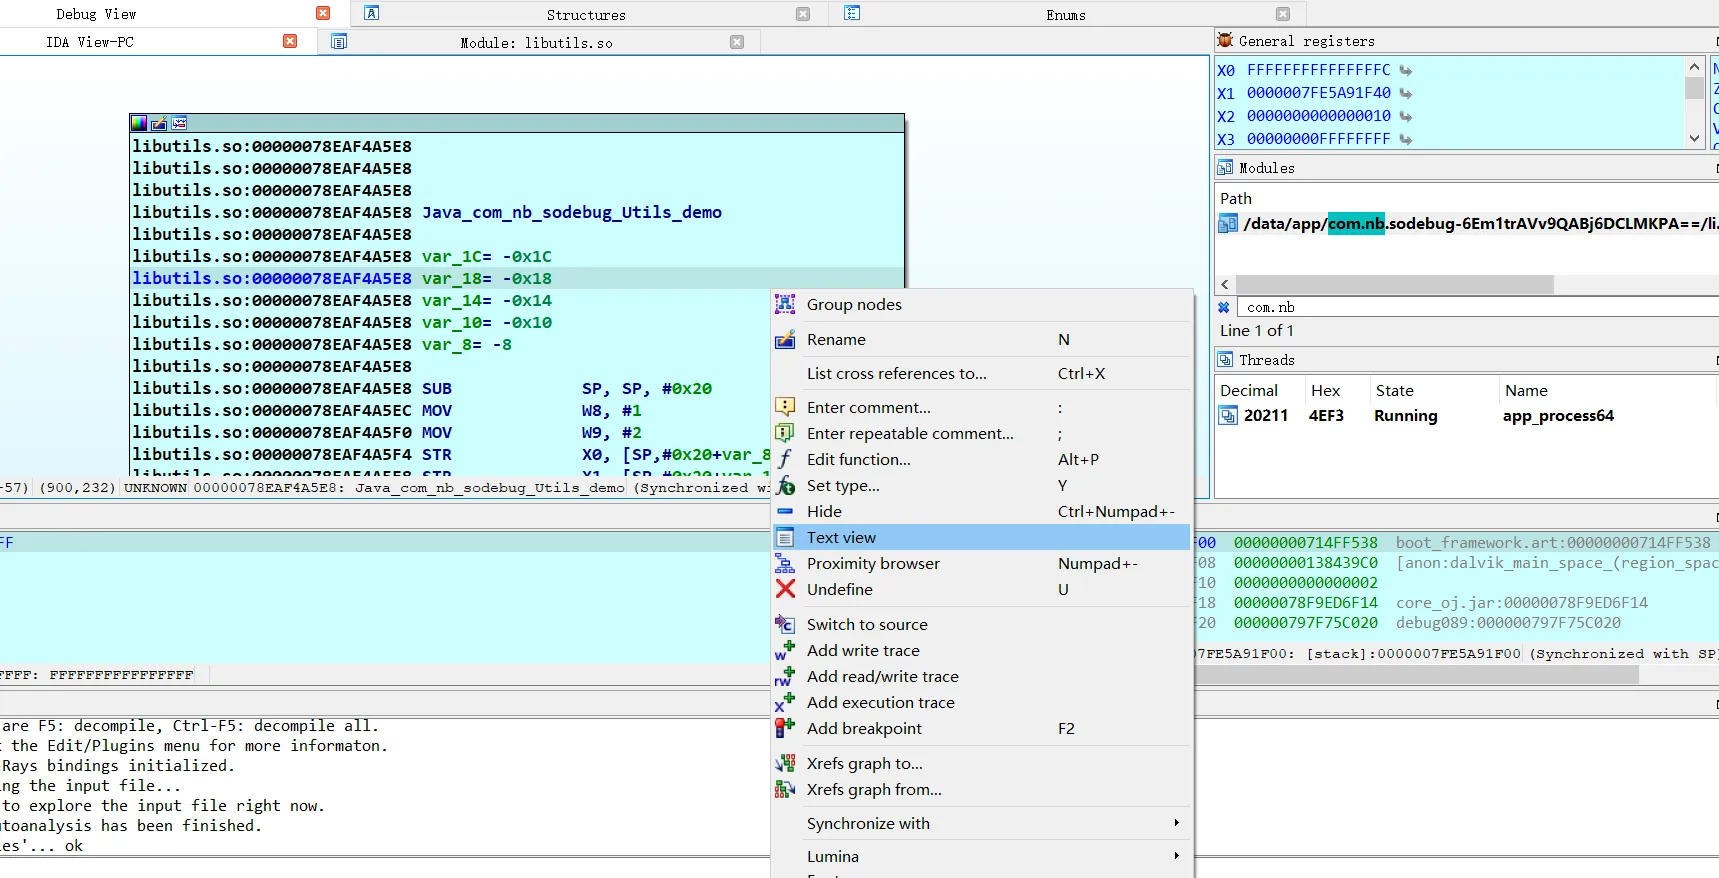Image resolution: width=1719 pixels, height=878 pixels.
Task: Click the var_18= -0x18 highlighted line
Action: point(517,278)
